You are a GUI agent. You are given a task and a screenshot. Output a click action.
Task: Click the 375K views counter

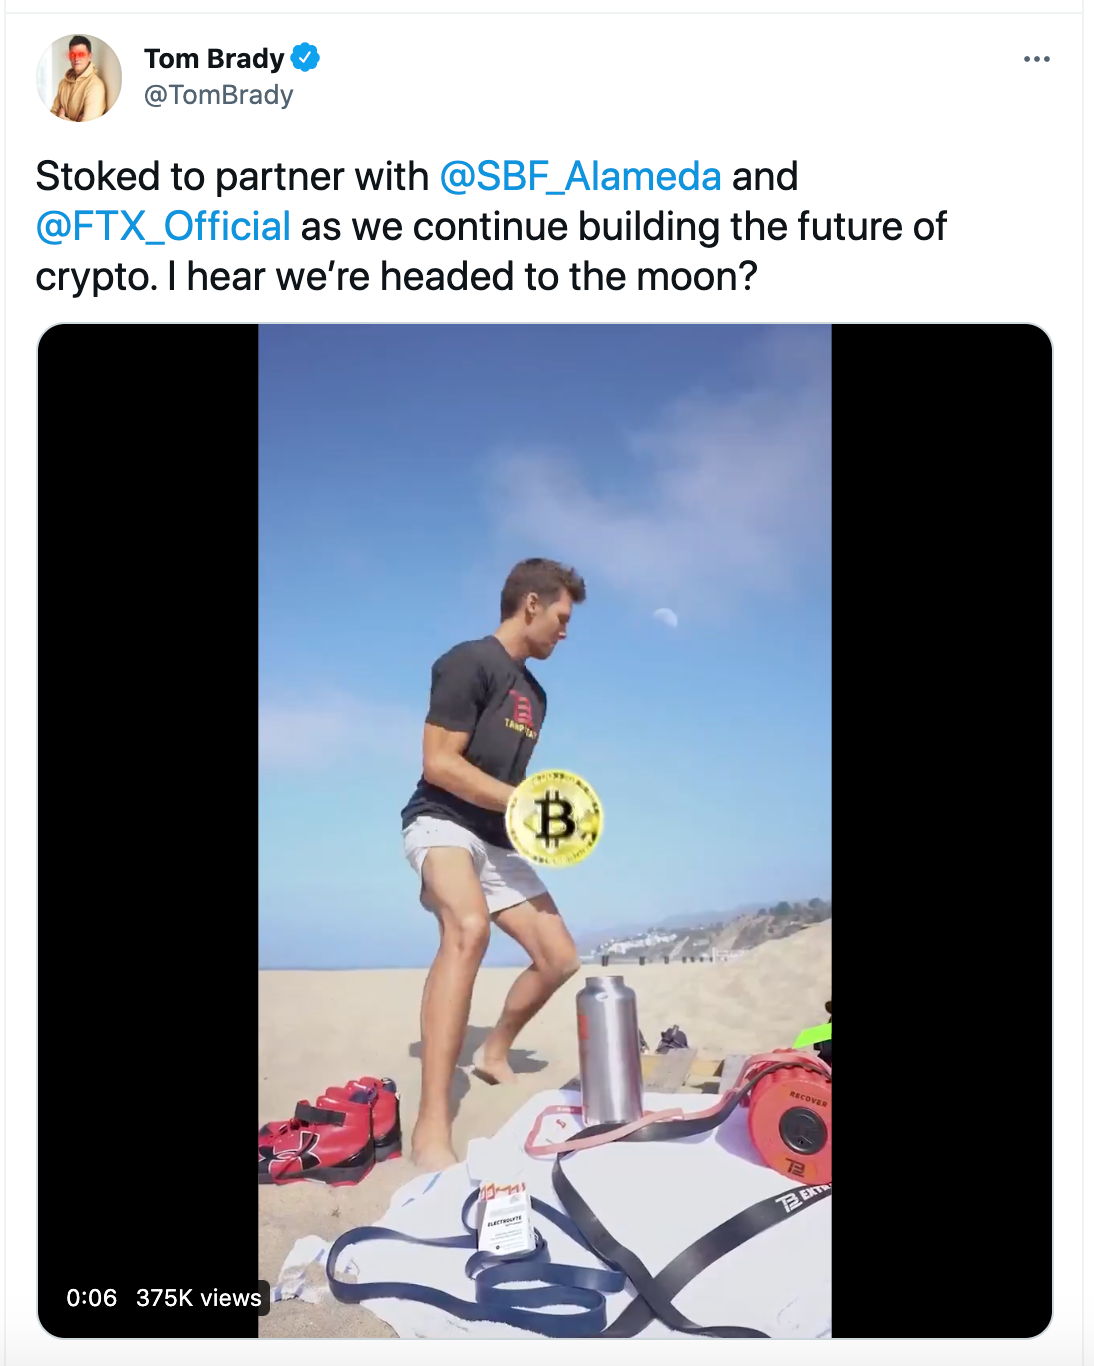pyautogui.click(x=198, y=1298)
